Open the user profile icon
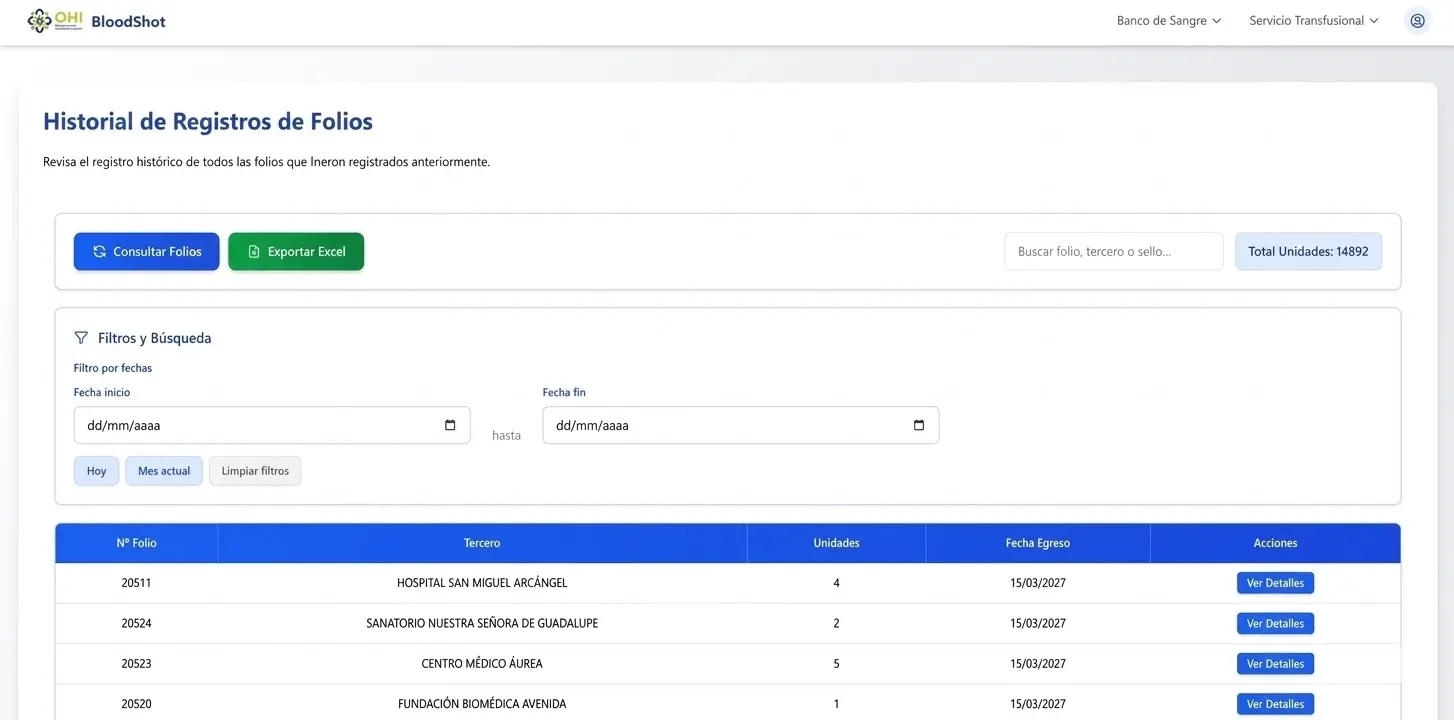1454x720 pixels. [x=1417, y=20]
